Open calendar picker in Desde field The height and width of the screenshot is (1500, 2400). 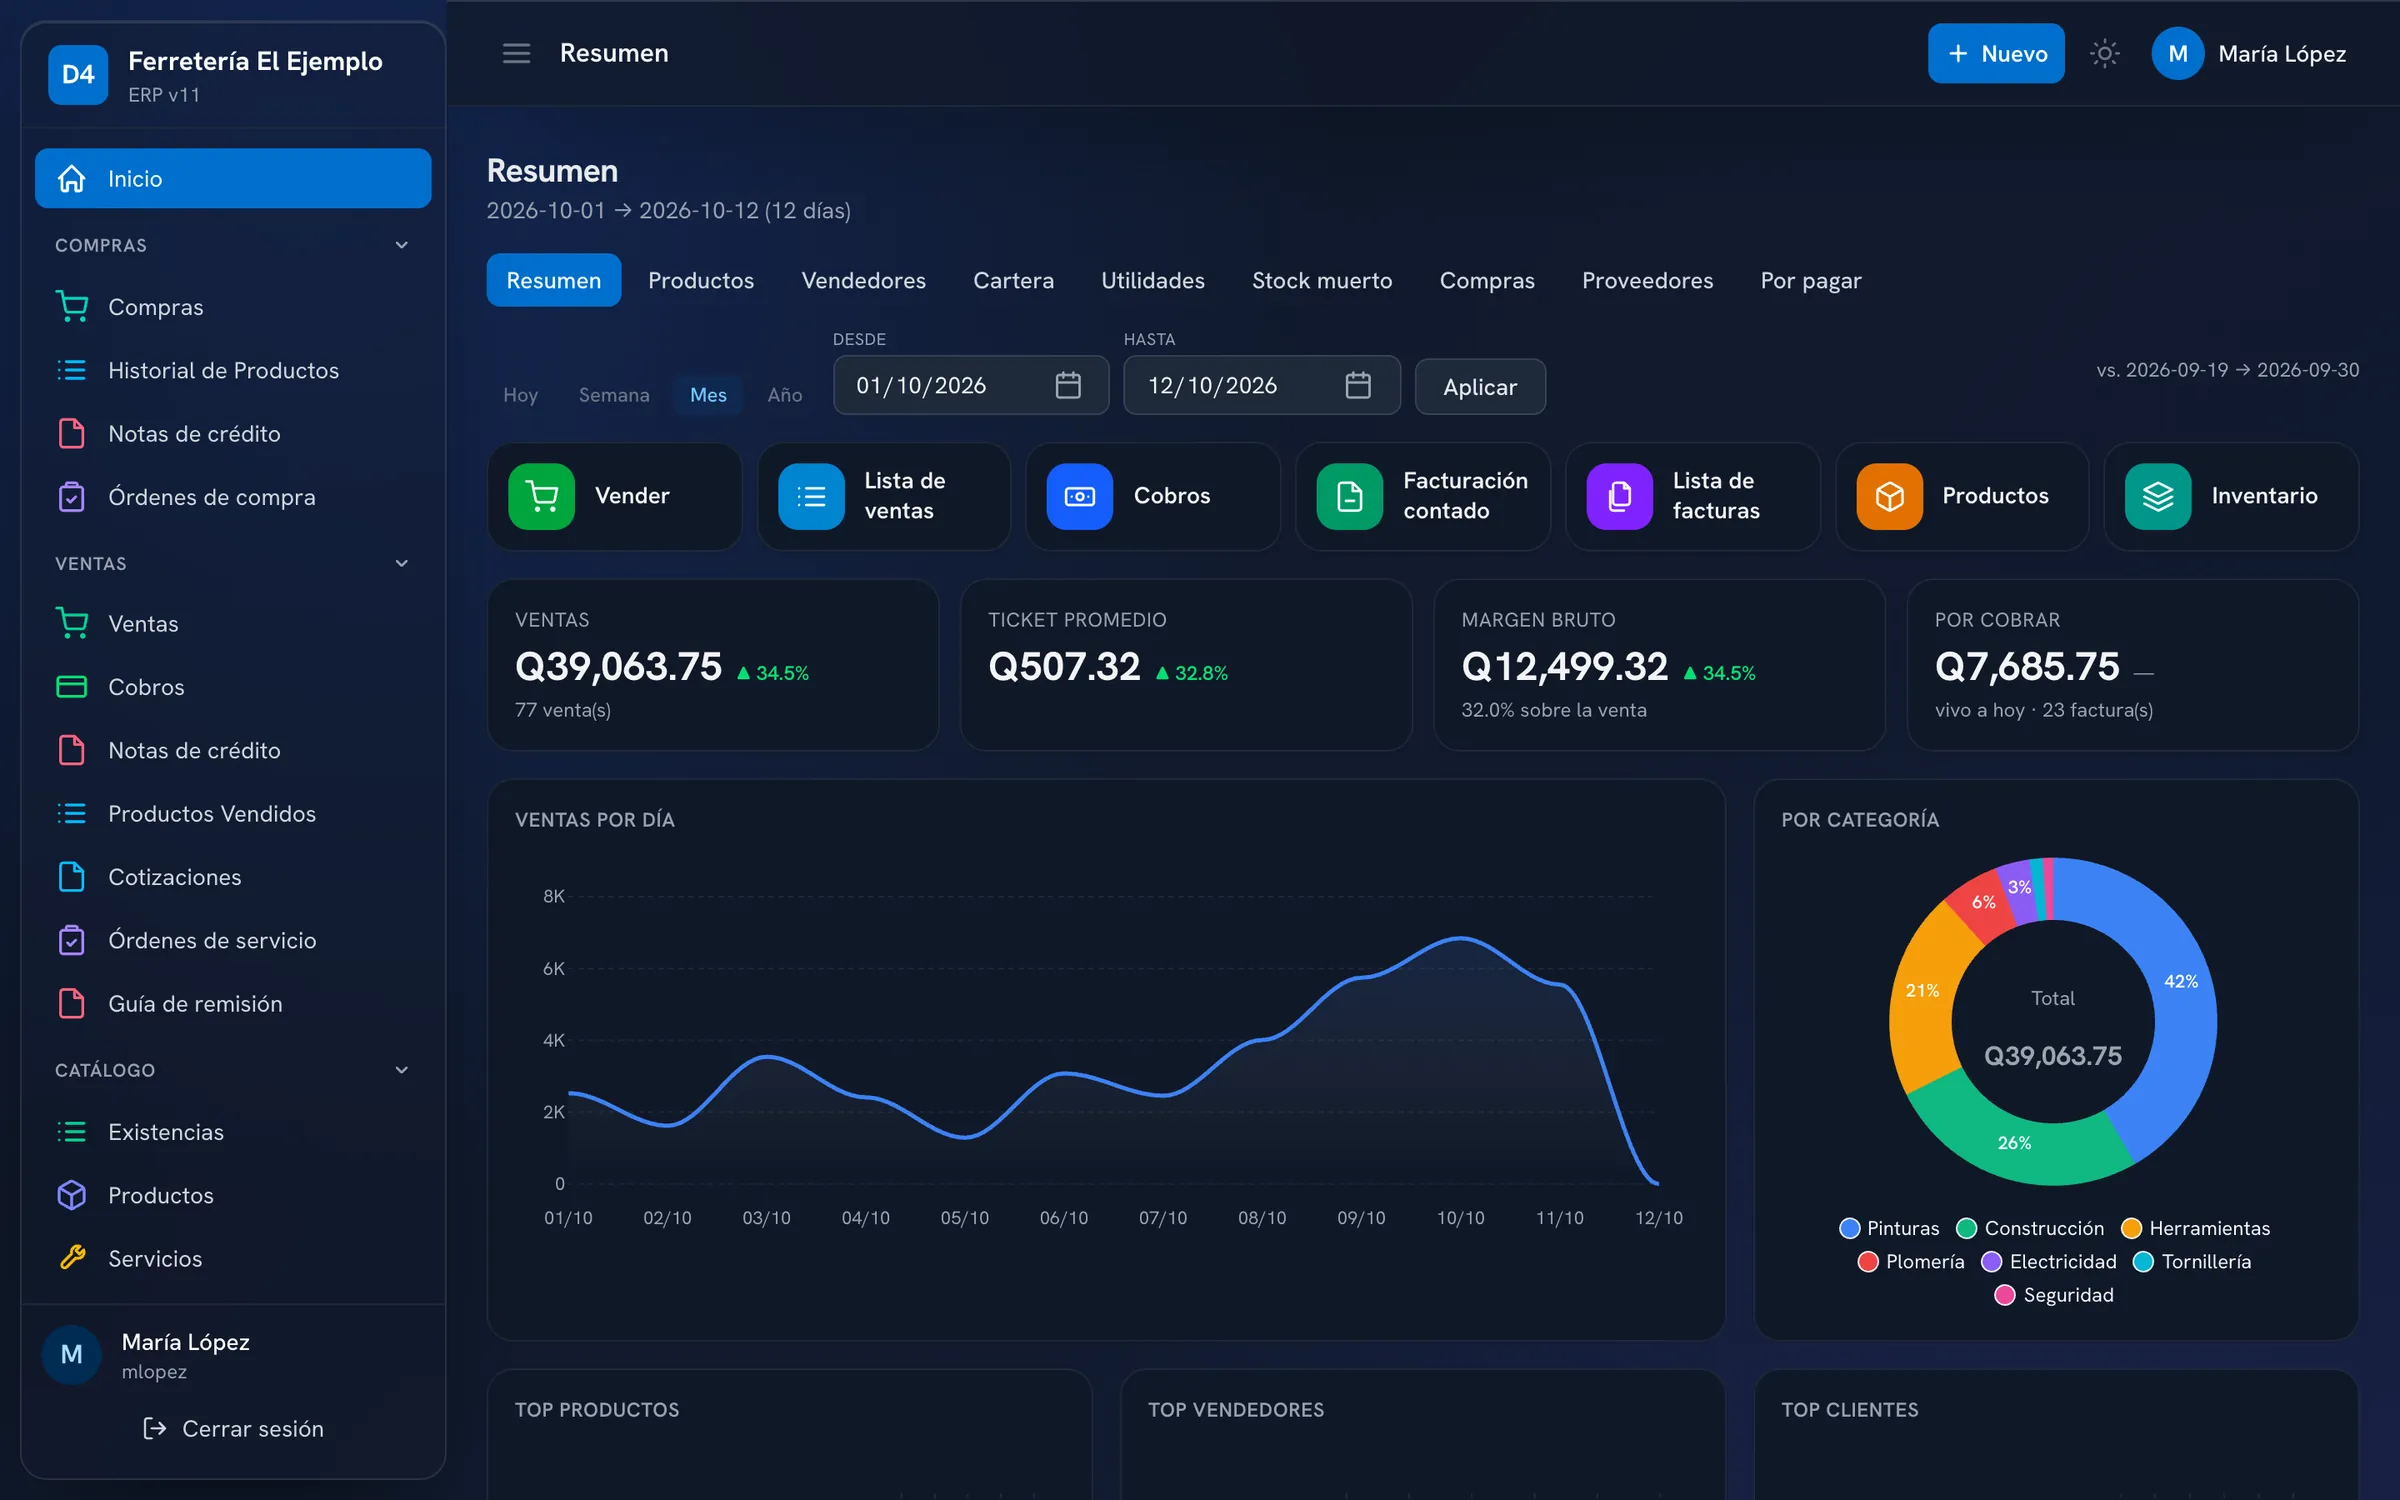point(1068,385)
